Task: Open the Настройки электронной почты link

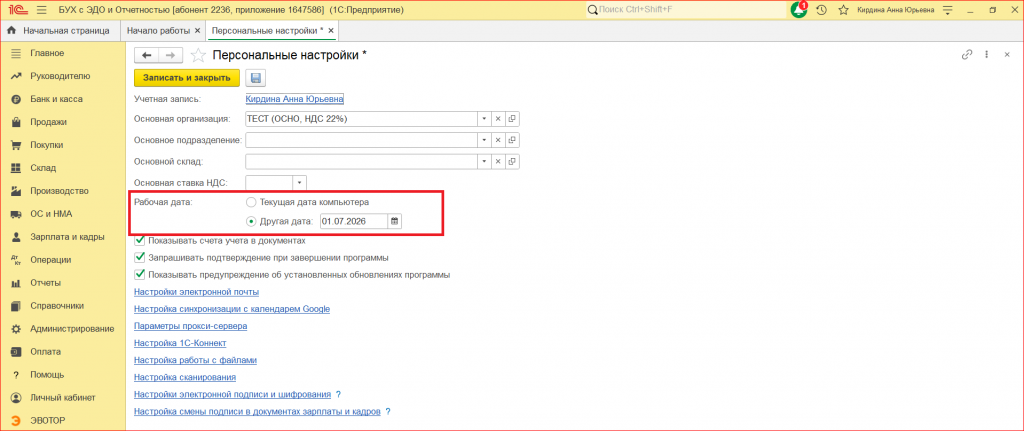Action: click(197, 292)
